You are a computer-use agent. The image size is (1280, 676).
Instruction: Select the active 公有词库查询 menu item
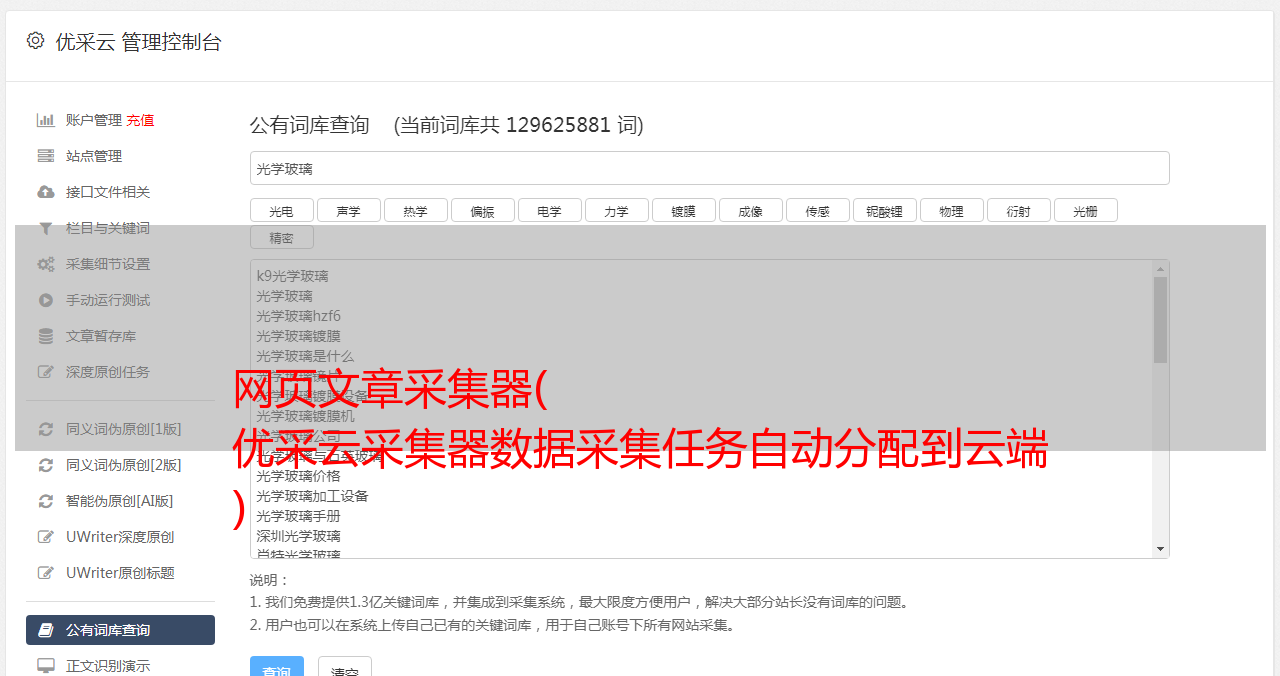click(x=120, y=630)
